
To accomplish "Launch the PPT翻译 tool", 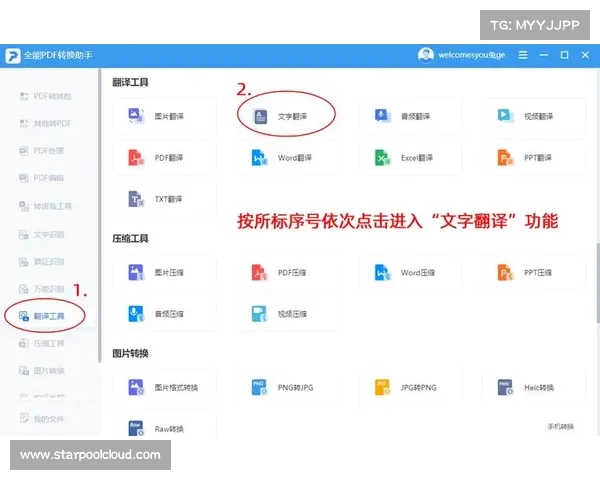I will 534,158.
